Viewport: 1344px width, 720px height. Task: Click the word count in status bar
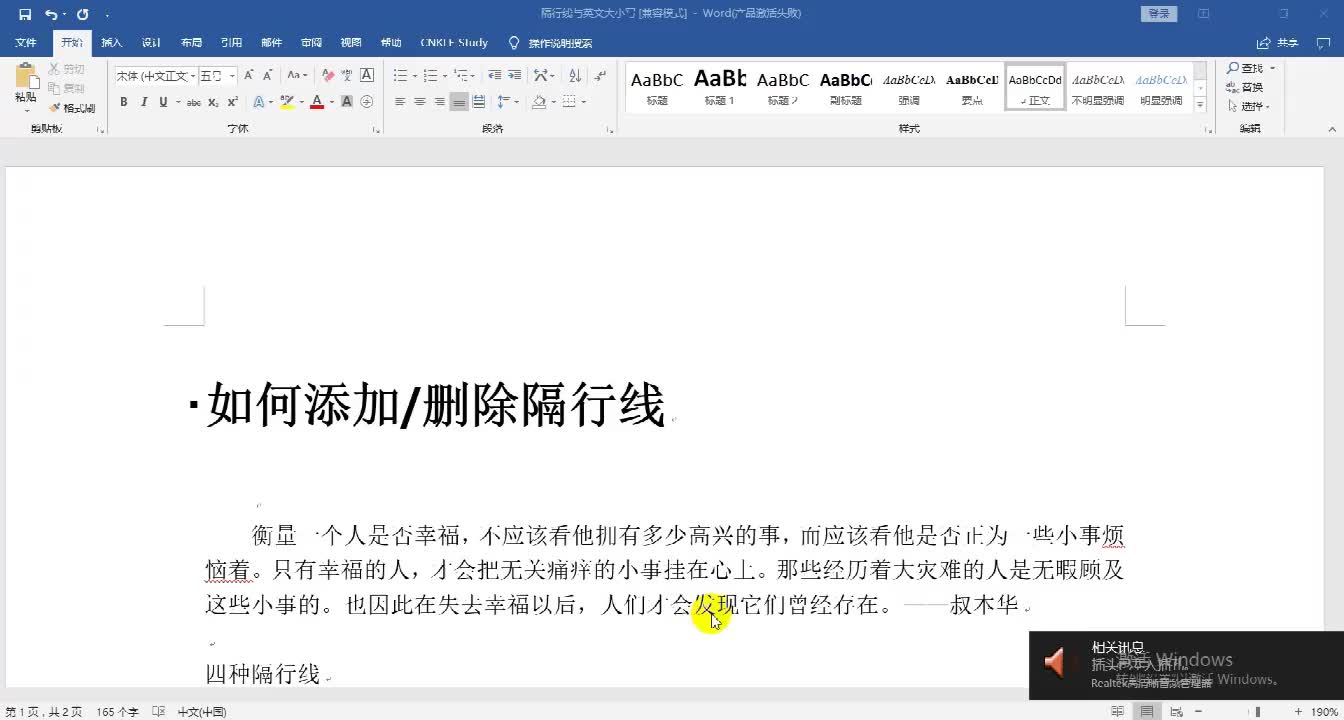117,712
